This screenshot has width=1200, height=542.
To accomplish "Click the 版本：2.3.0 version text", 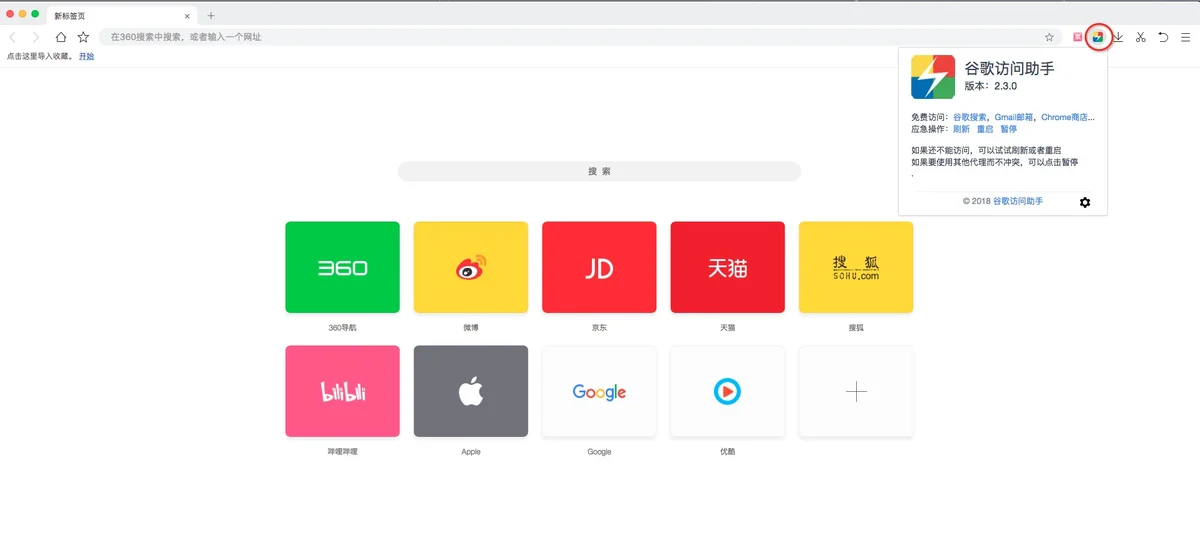I will click(991, 87).
